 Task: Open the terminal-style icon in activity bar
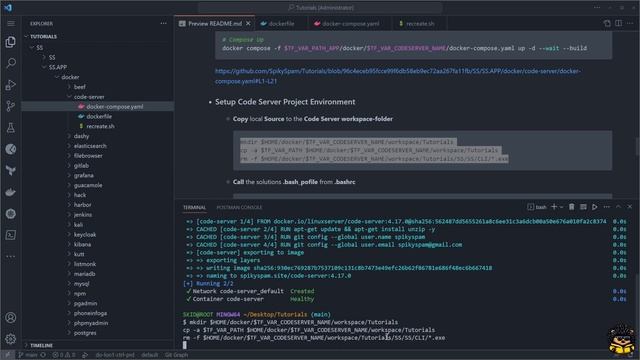click(x=11, y=235)
